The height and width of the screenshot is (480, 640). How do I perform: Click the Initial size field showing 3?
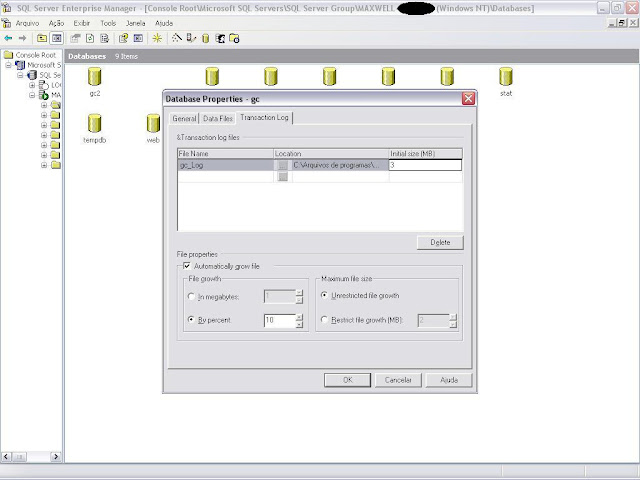[x=425, y=165]
